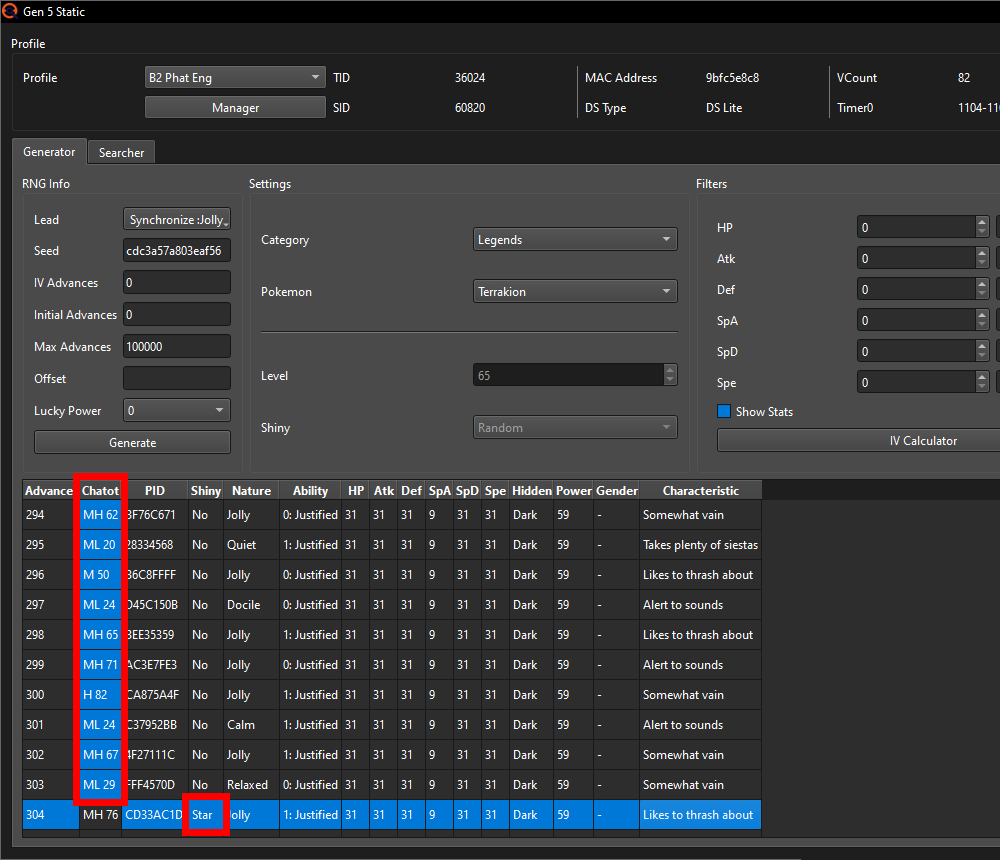The width and height of the screenshot is (1000, 860).
Task: Open the Lucky Power dropdown
Action: coord(177,410)
